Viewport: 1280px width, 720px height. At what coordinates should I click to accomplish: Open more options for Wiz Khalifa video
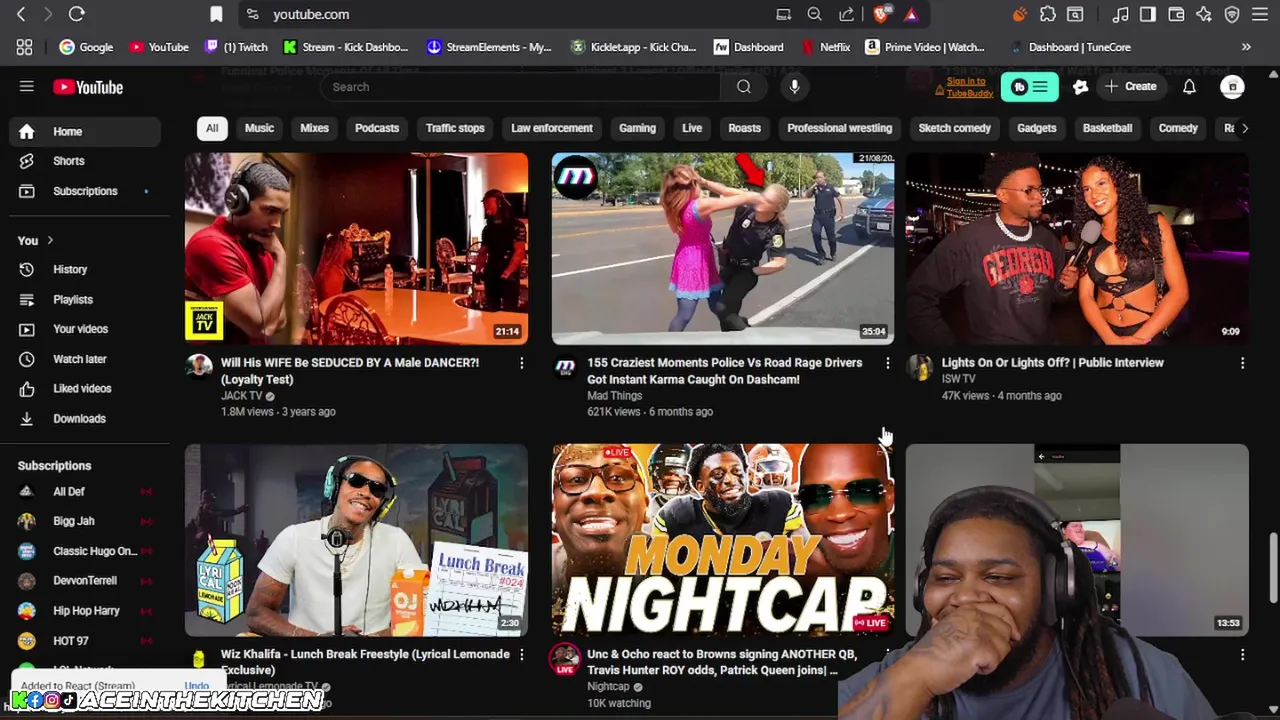coord(521,654)
